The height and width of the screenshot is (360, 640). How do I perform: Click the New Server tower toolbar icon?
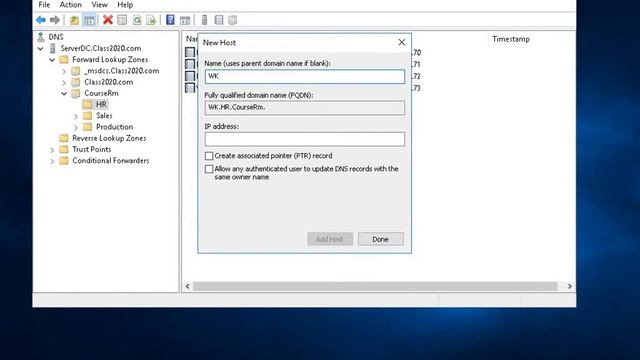pos(204,20)
